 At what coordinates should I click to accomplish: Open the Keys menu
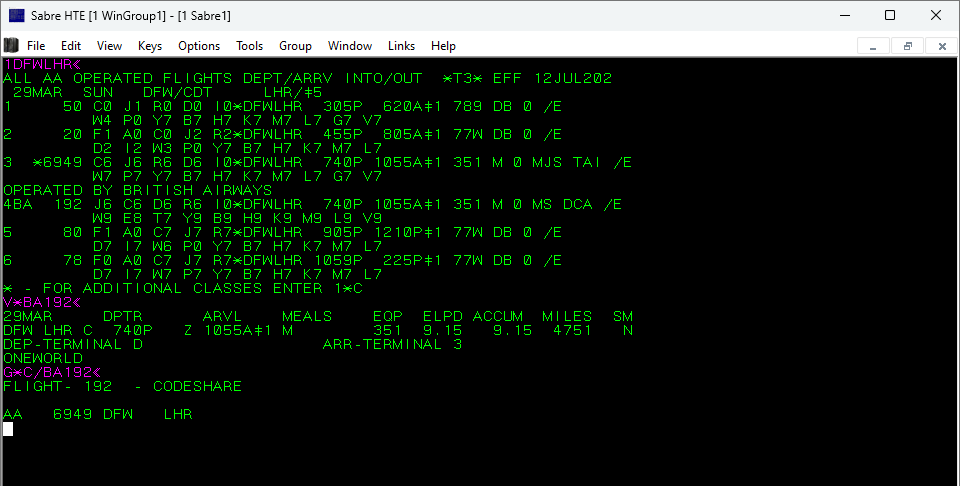click(x=150, y=46)
